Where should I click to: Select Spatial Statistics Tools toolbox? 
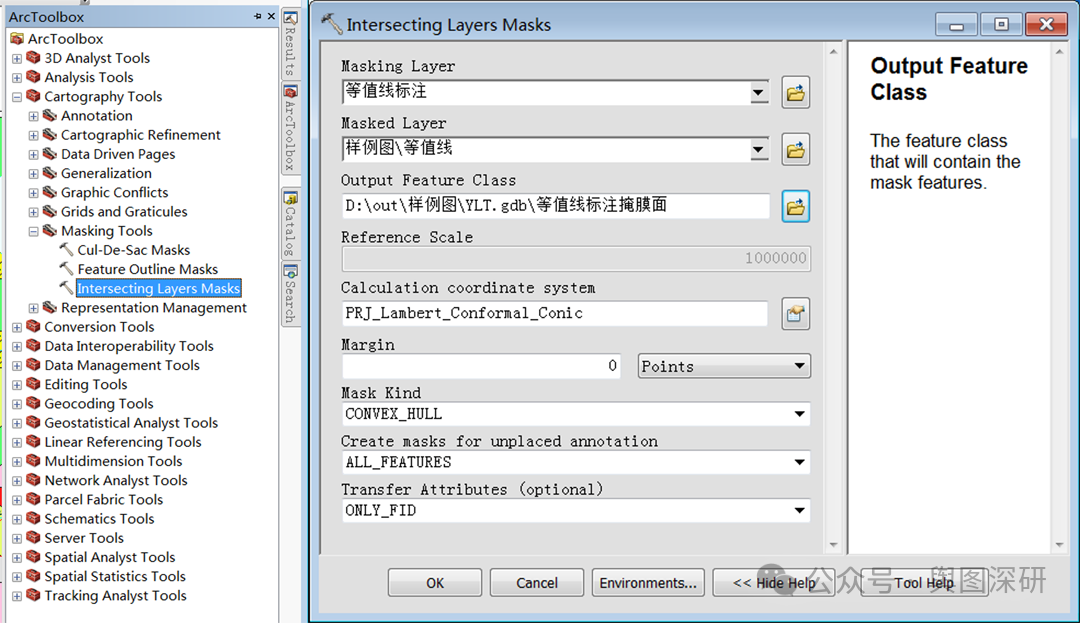point(115,576)
